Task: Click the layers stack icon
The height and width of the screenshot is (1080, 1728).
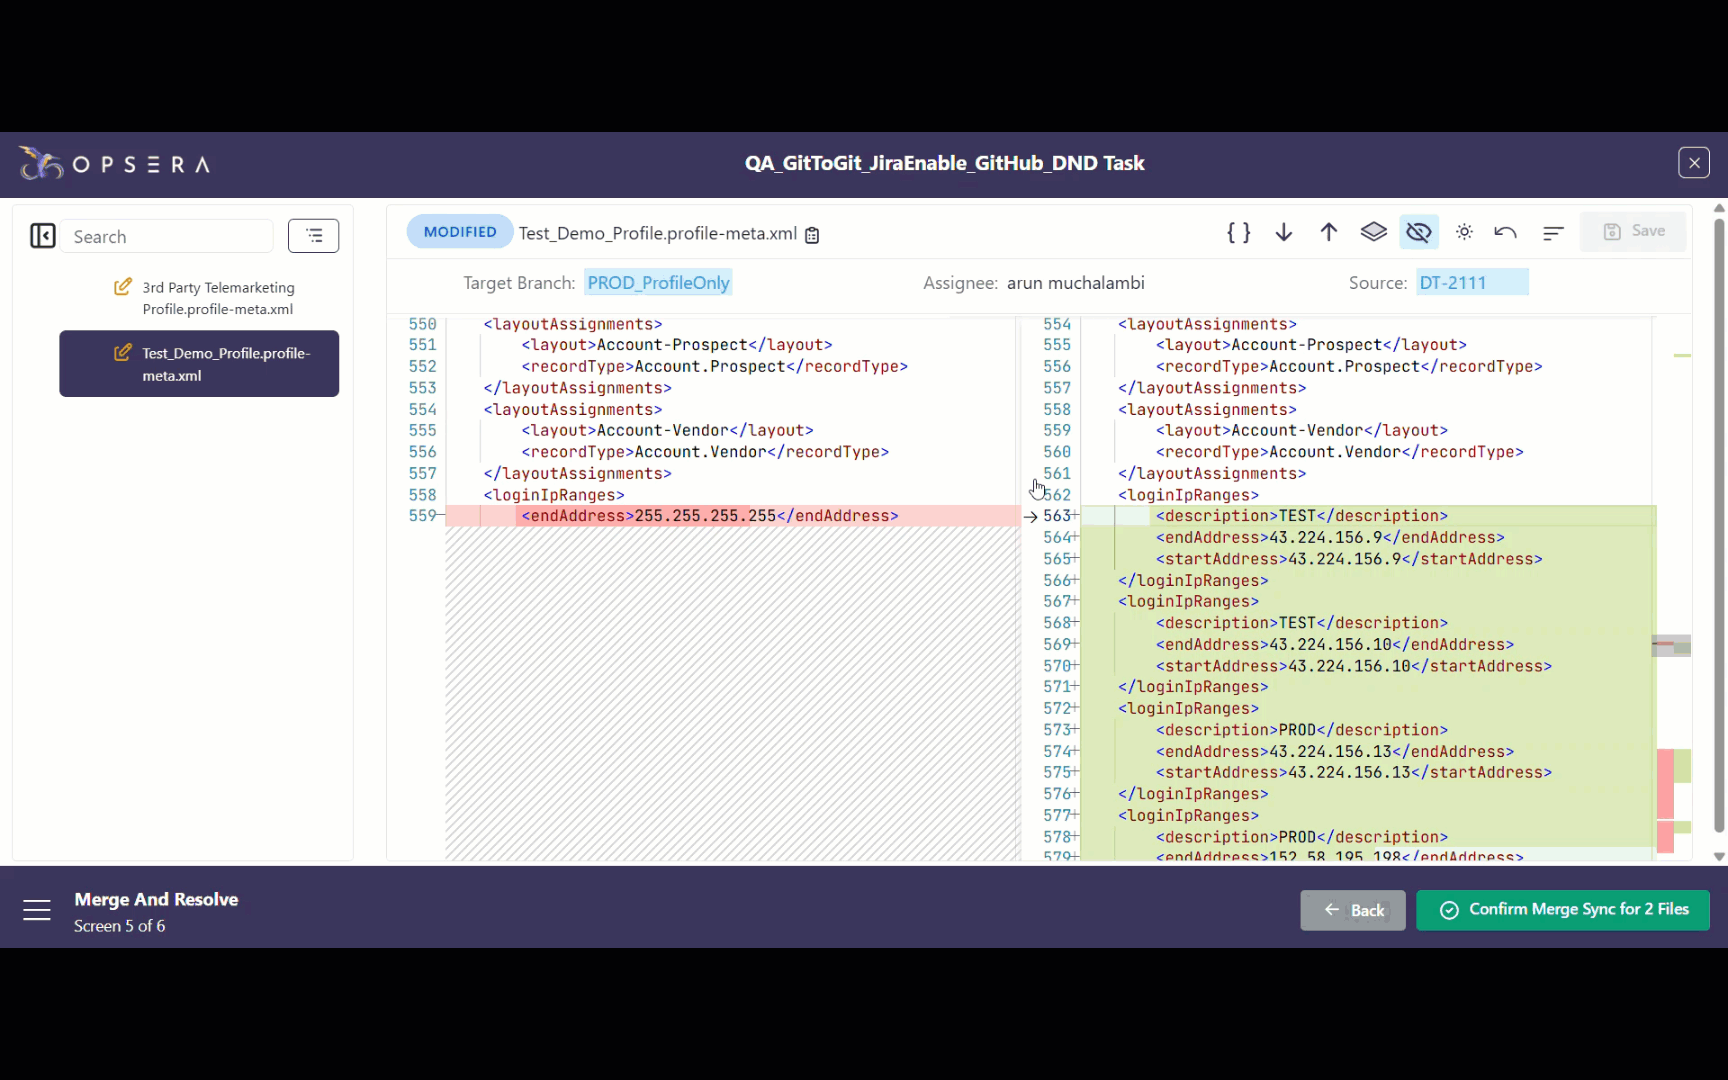Action: click(x=1373, y=233)
